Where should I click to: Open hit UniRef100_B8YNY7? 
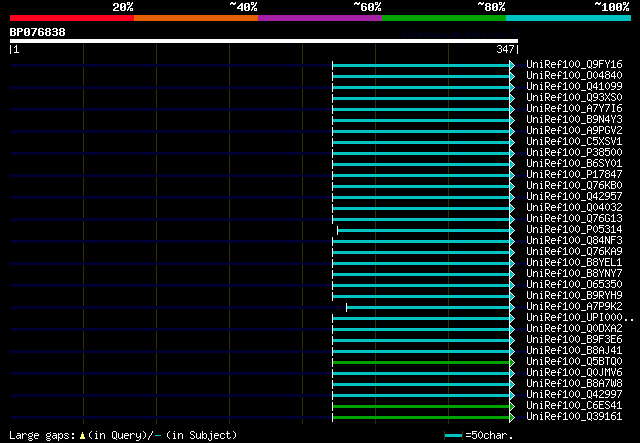[574, 274]
